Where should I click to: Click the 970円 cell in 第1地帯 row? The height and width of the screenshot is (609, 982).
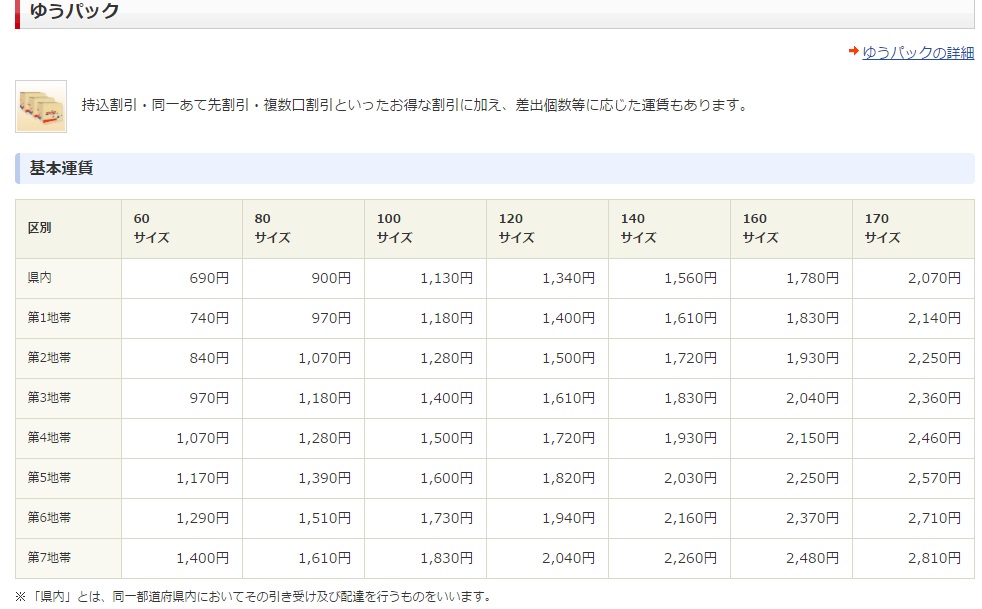pyautogui.click(x=303, y=318)
